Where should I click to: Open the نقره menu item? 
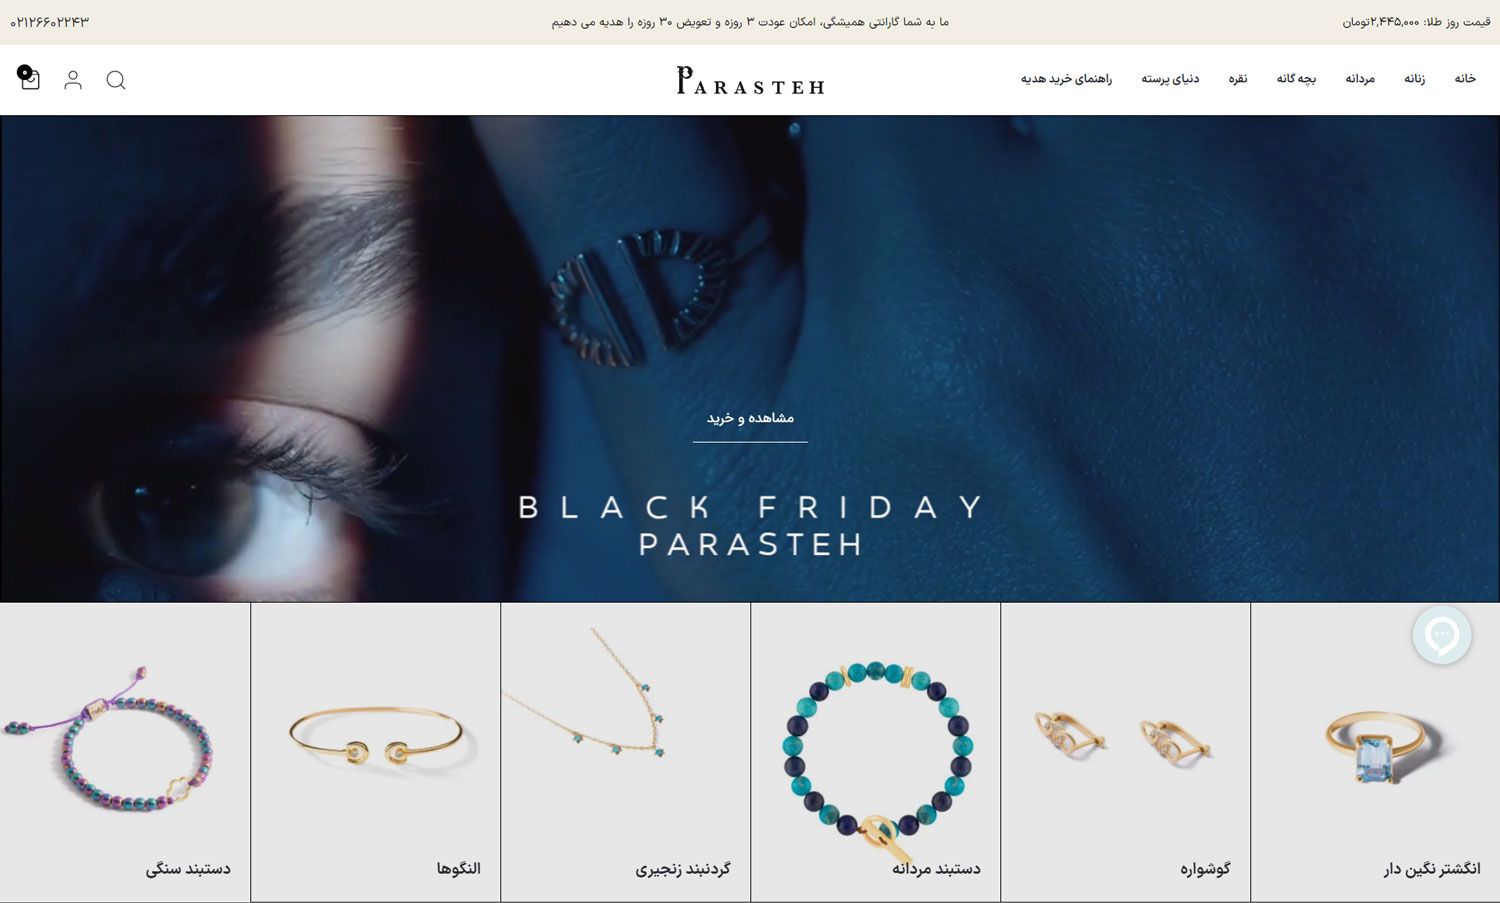click(x=1238, y=79)
